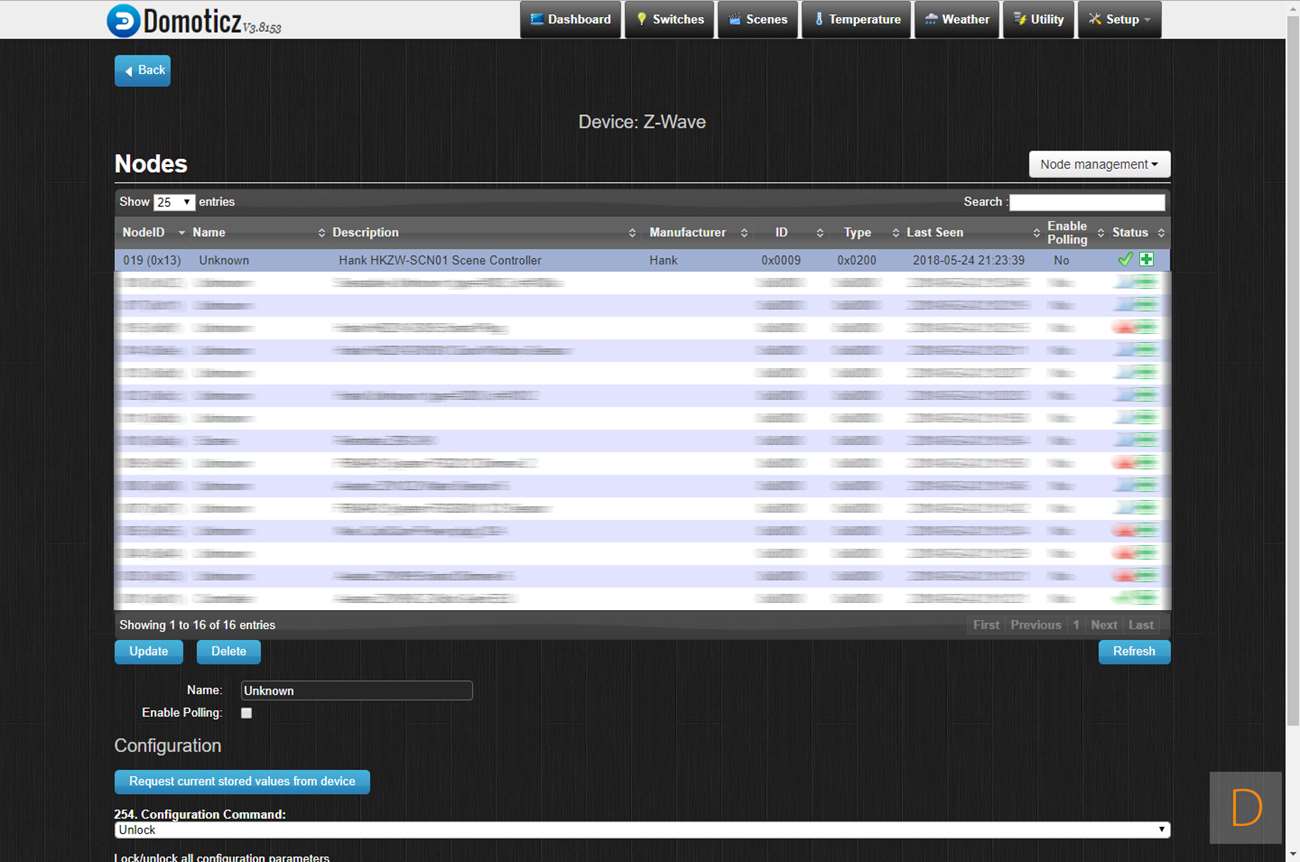The image size is (1300, 862).
Task: Open the Dashboard tab
Action: click(570, 19)
